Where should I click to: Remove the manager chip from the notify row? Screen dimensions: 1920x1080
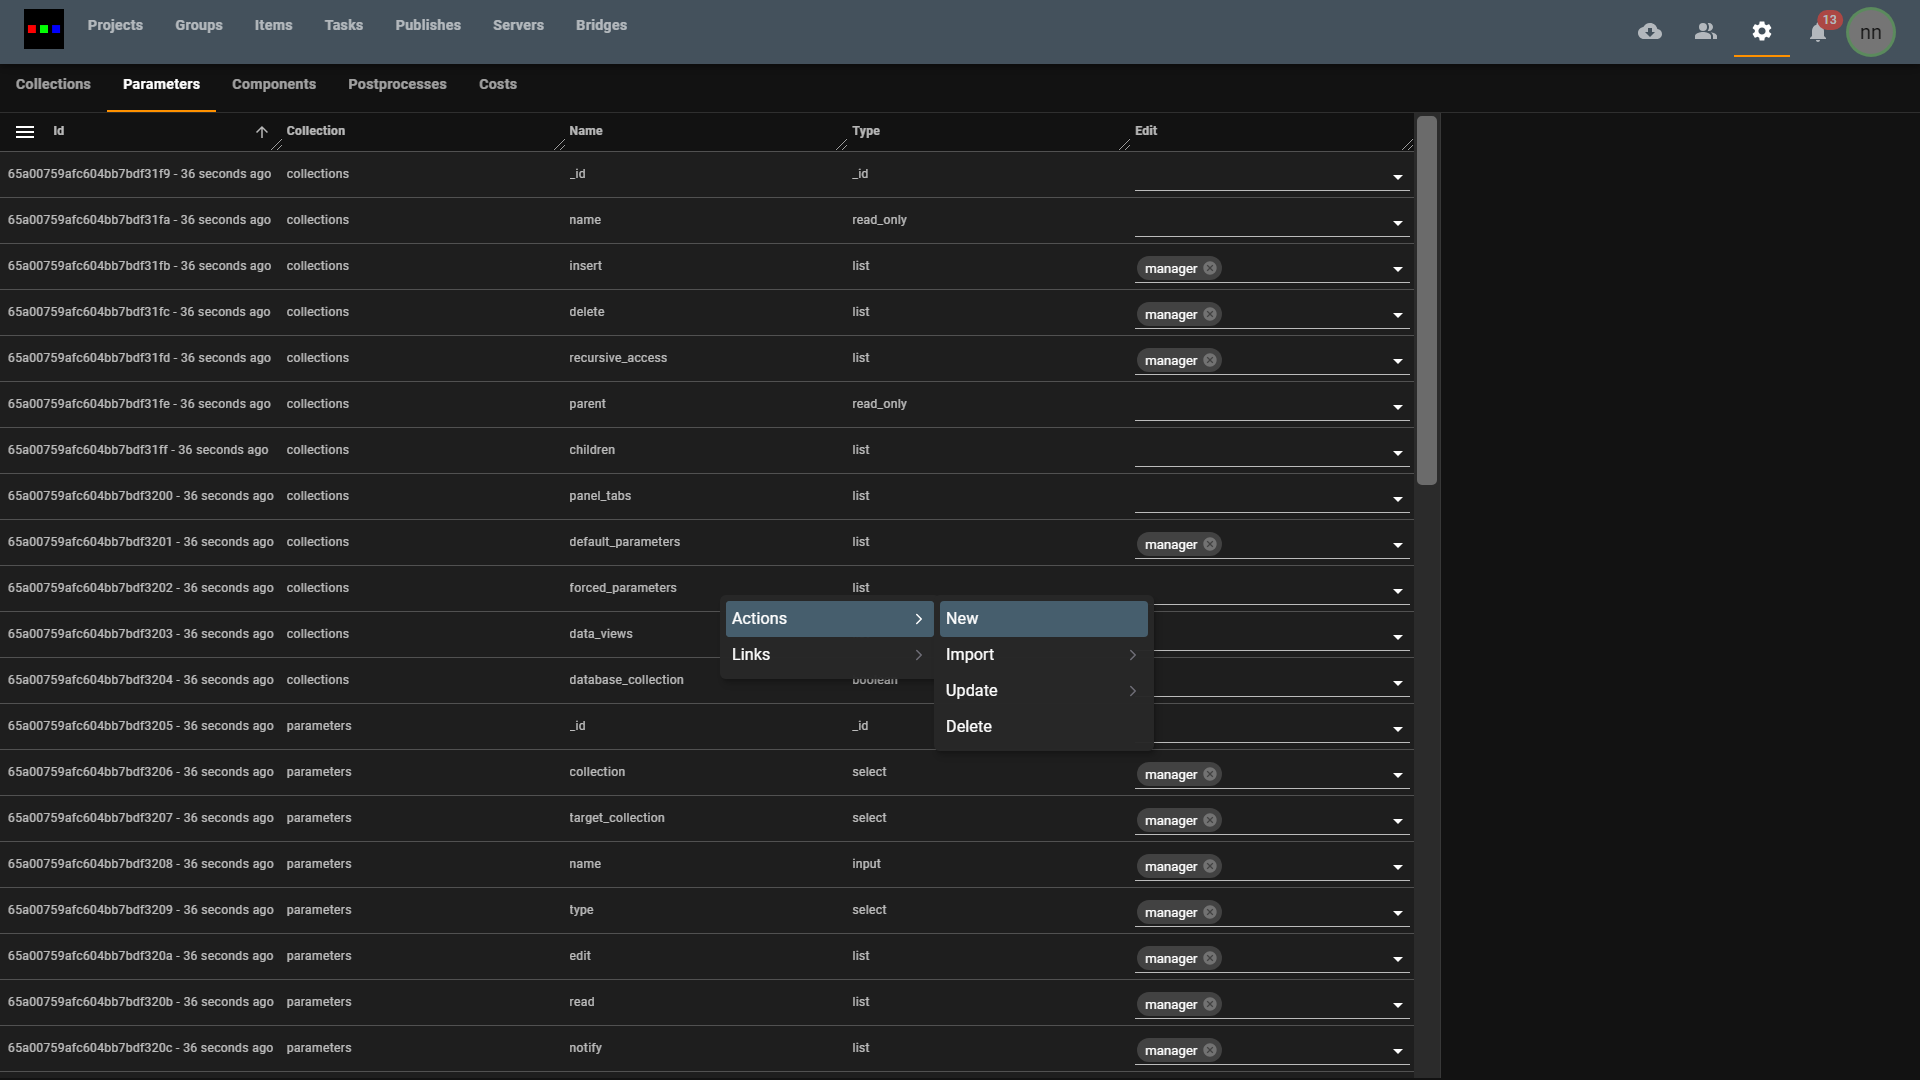point(1210,1050)
